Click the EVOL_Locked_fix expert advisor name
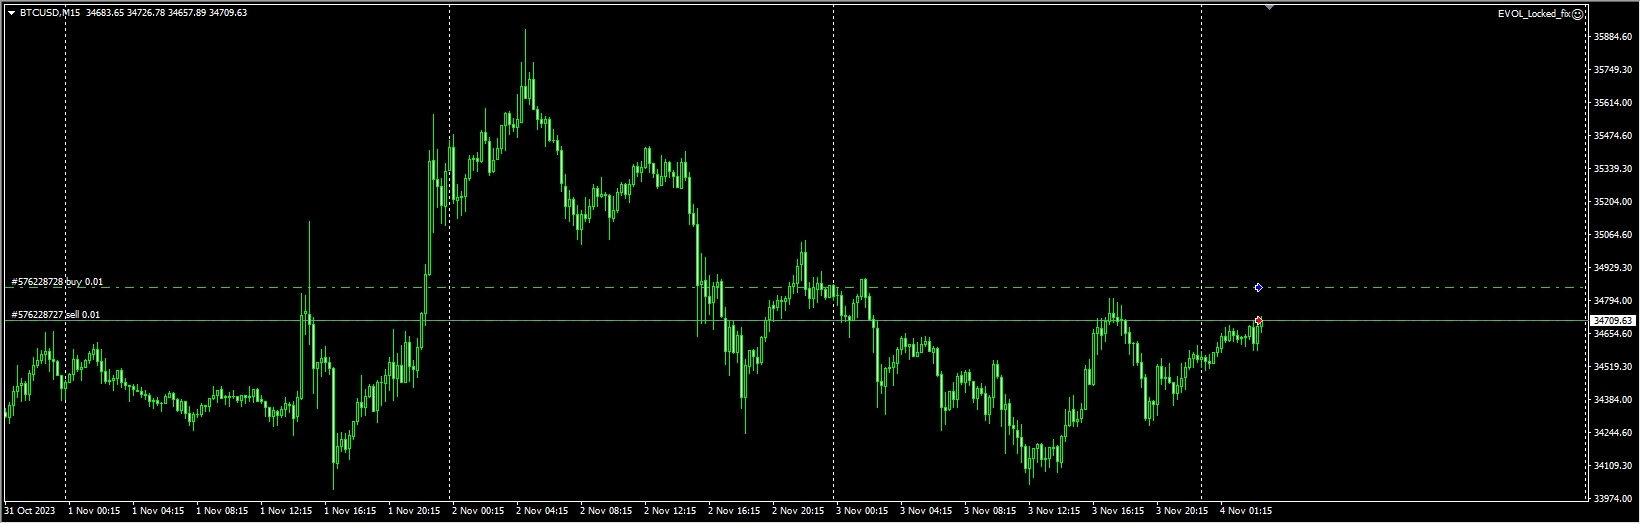 click(x=1534, y=14)
